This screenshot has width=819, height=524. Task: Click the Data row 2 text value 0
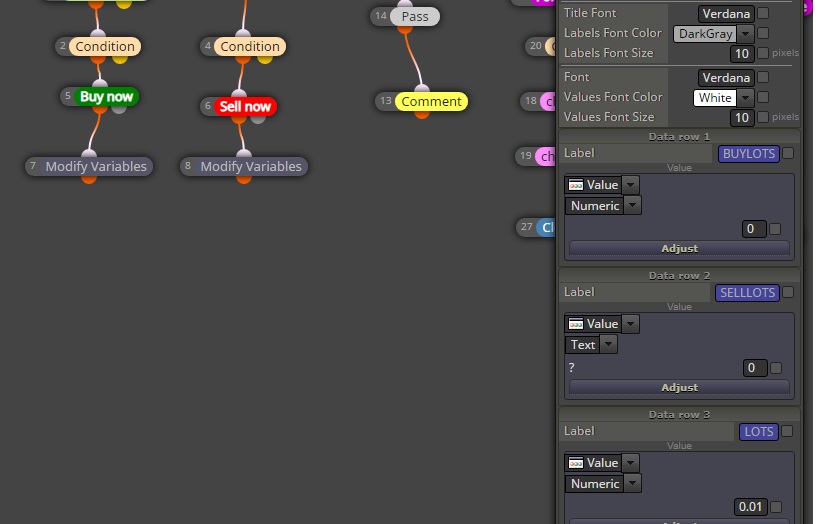click(x=755, y=368)
